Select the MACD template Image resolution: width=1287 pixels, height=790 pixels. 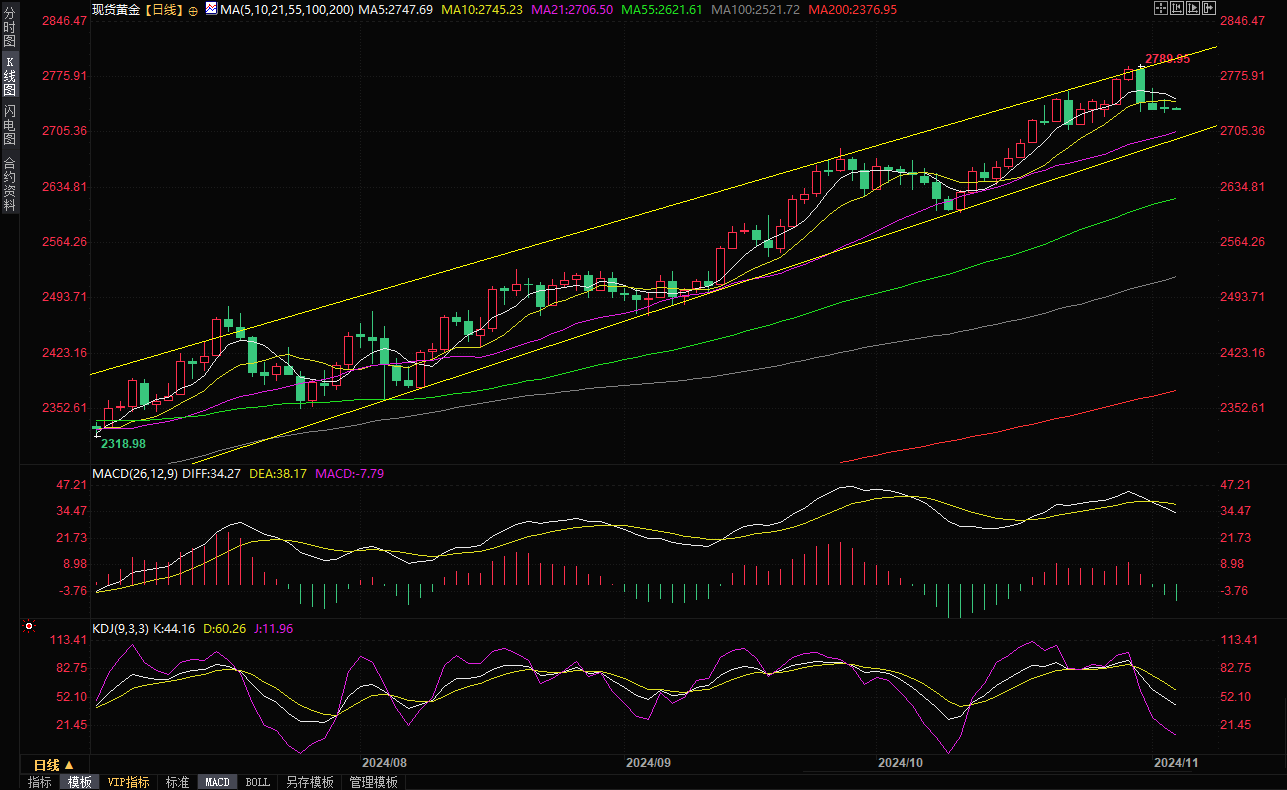pos(217,782)
